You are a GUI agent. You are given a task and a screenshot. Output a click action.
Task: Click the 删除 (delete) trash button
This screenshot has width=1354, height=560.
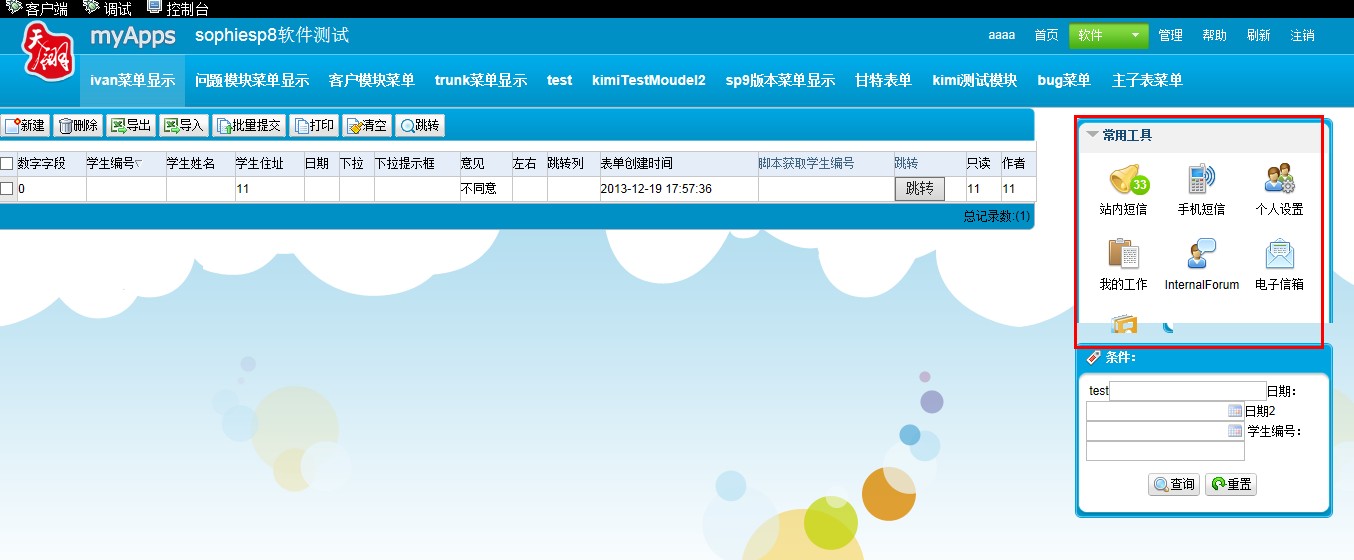click(78, 125)
